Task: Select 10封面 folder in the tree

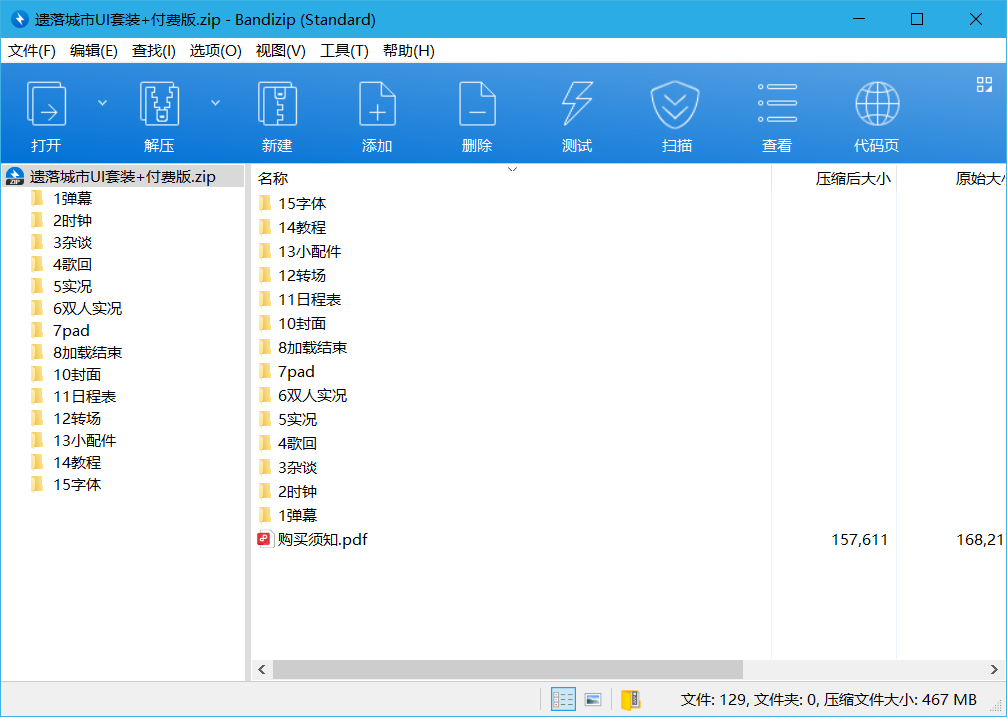Action: point(77,374)
